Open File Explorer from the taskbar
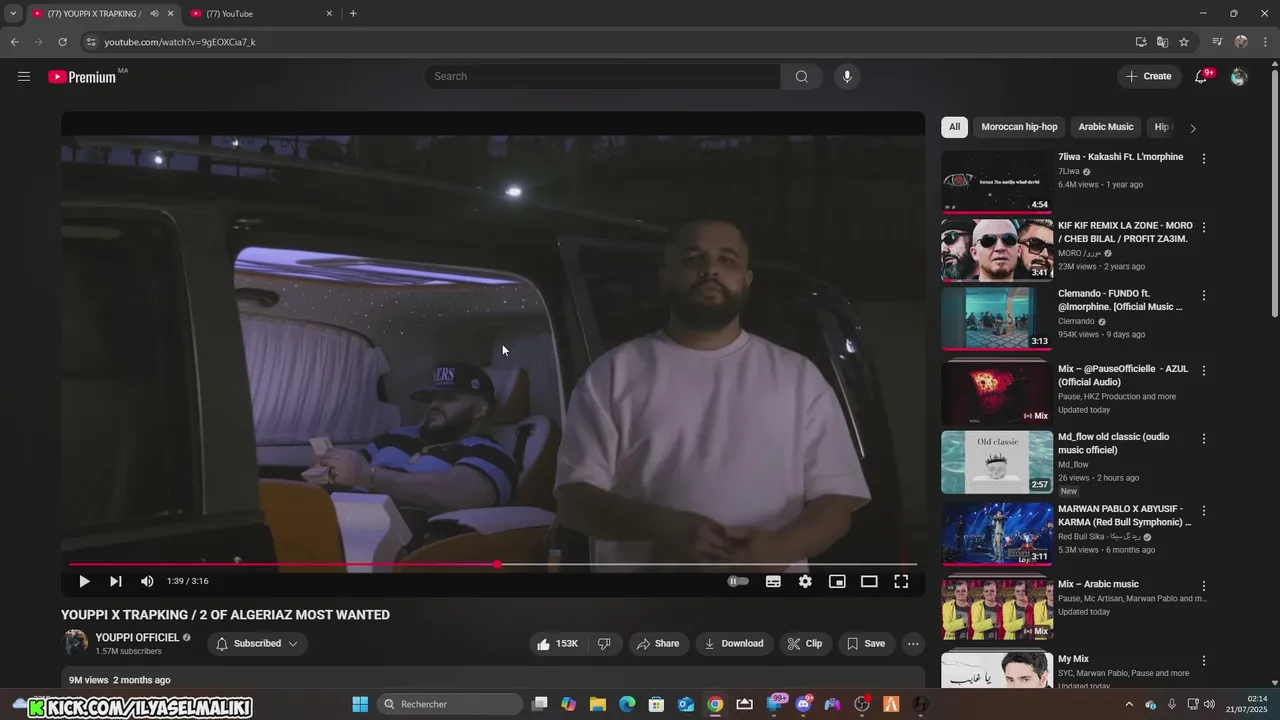This screenshot has height=720, width=1280. tap(597, 704)
